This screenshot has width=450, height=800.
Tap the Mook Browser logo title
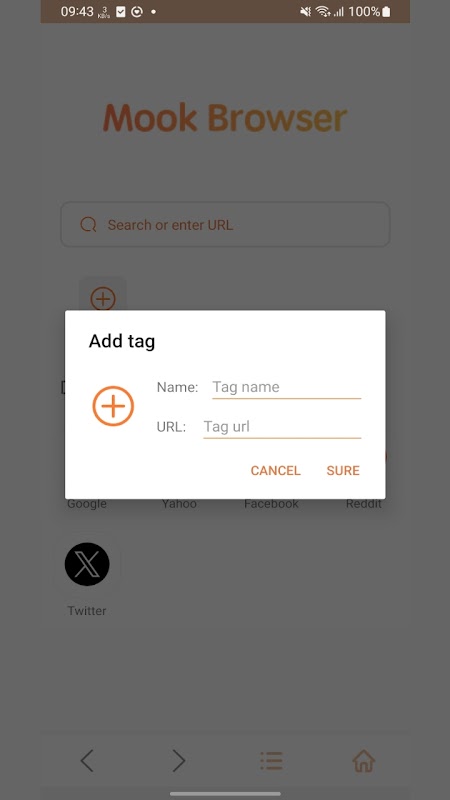coord(225,118)
